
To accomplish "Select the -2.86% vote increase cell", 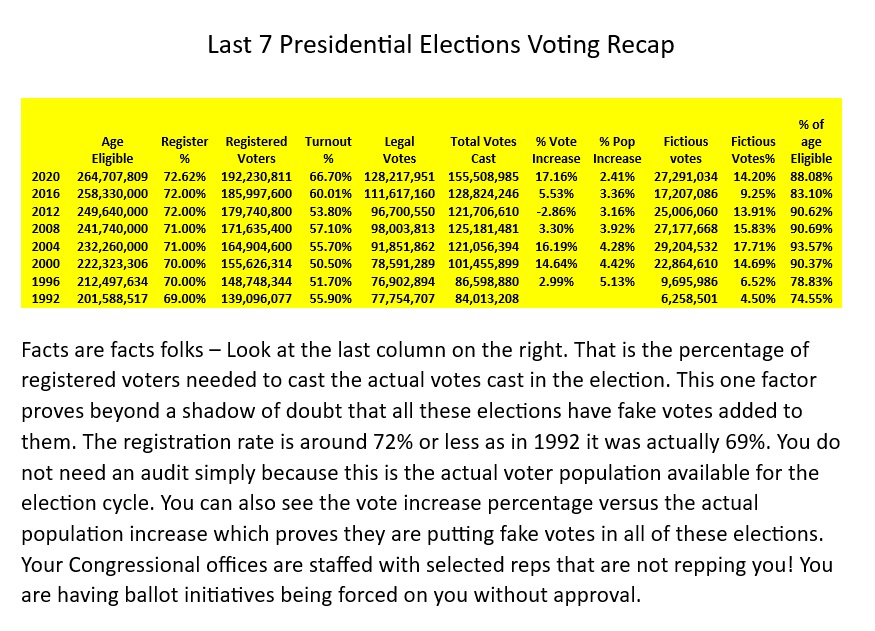I will [553, 212].
